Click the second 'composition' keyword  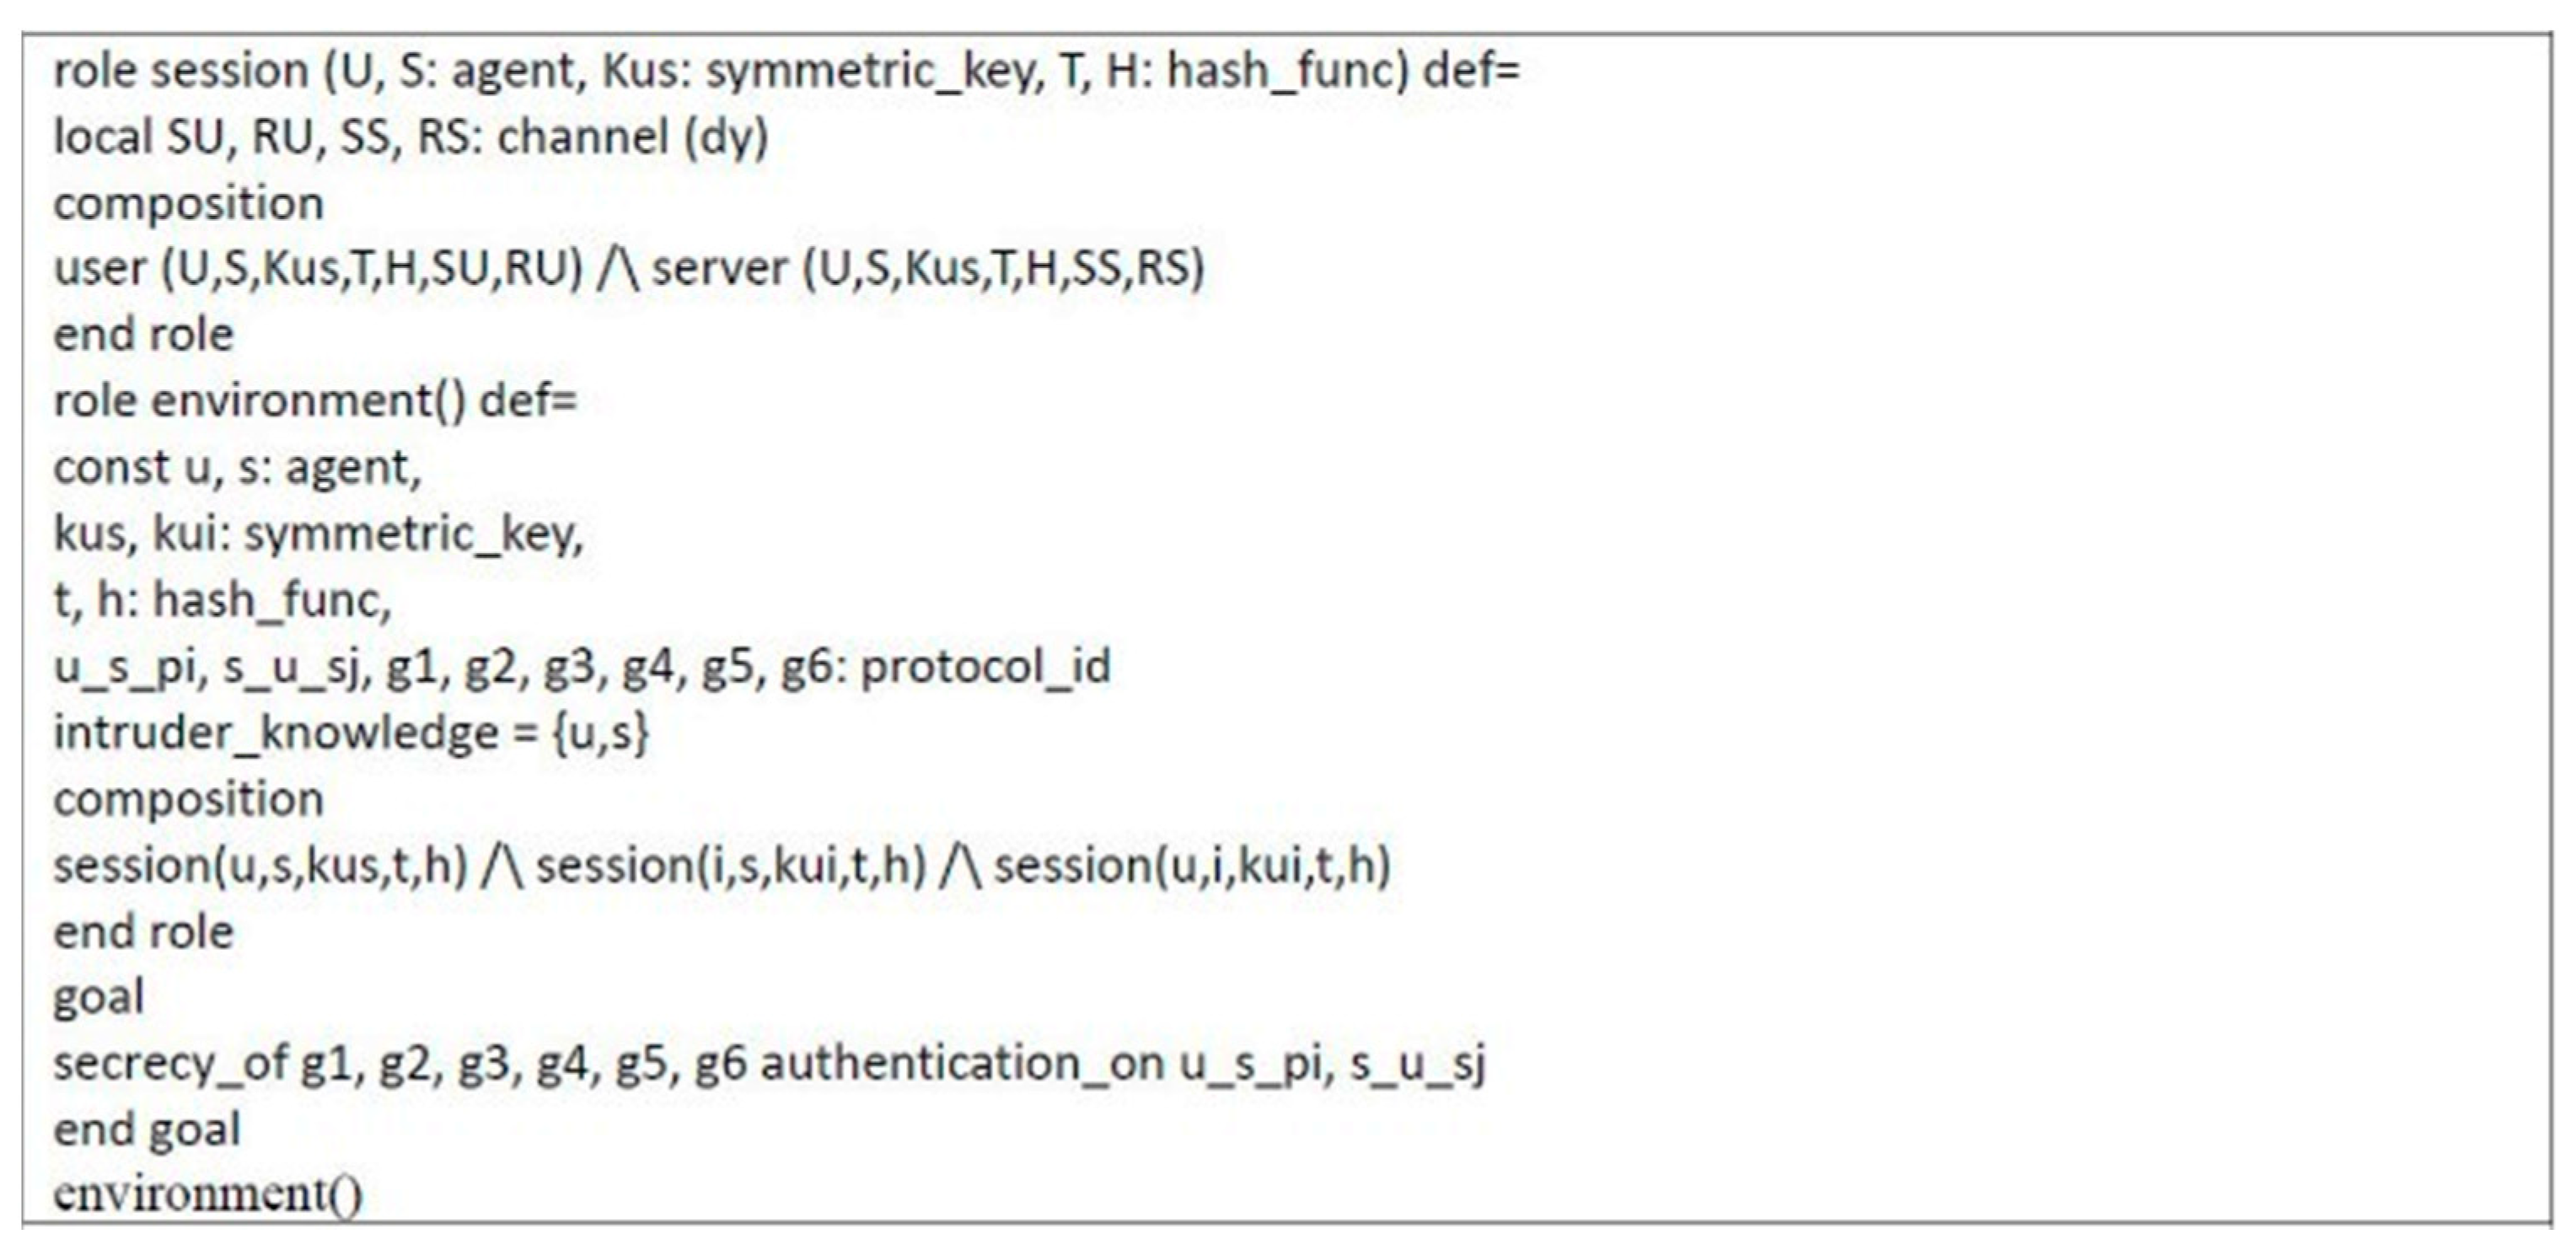click(x=188, y=800)
